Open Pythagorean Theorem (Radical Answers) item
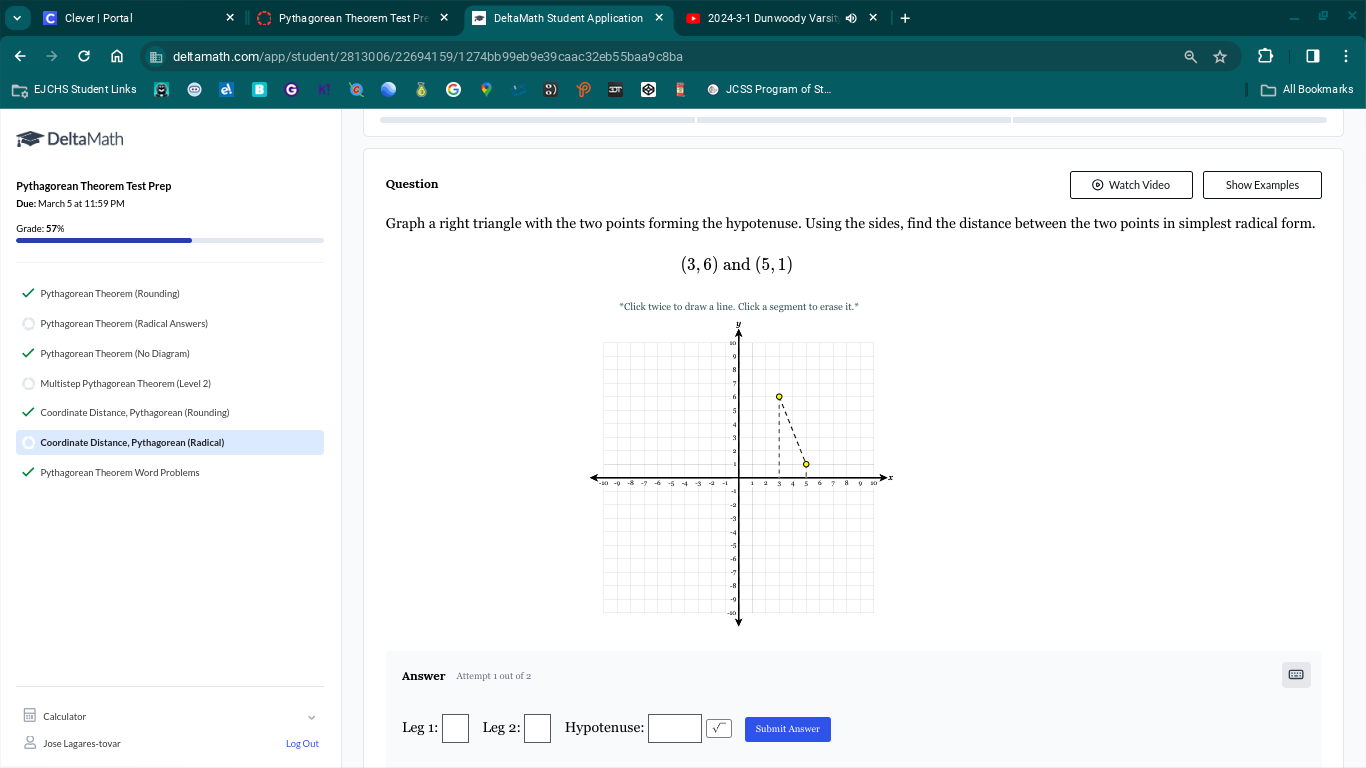 pyautogui.click(x=124, y=324)
